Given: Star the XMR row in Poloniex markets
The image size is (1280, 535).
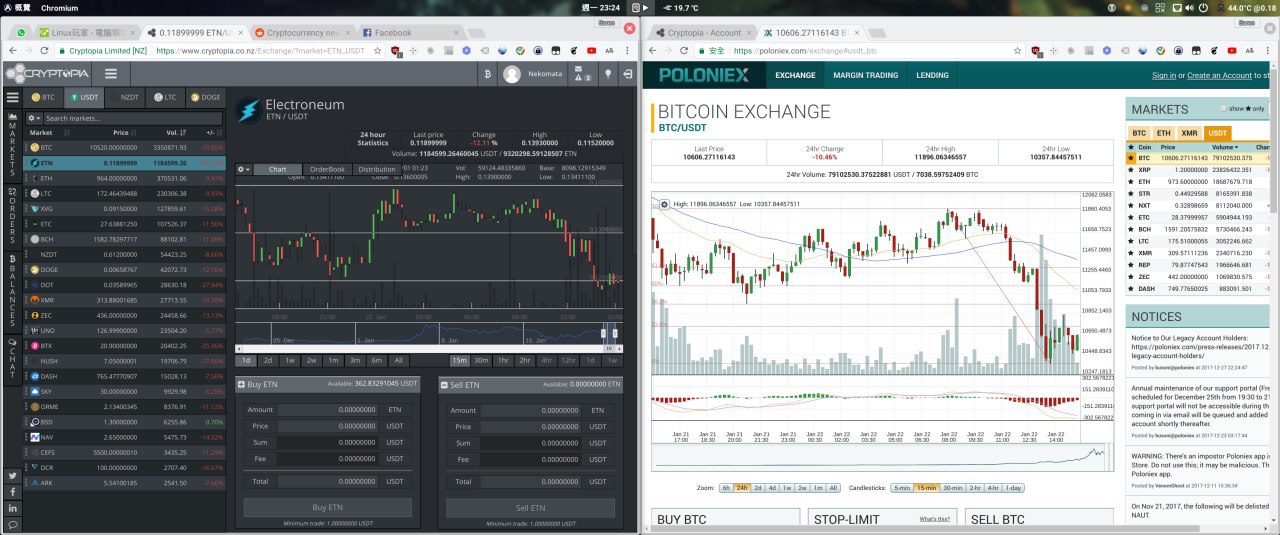Looking at the screenshot, I should coord(1131,253).
